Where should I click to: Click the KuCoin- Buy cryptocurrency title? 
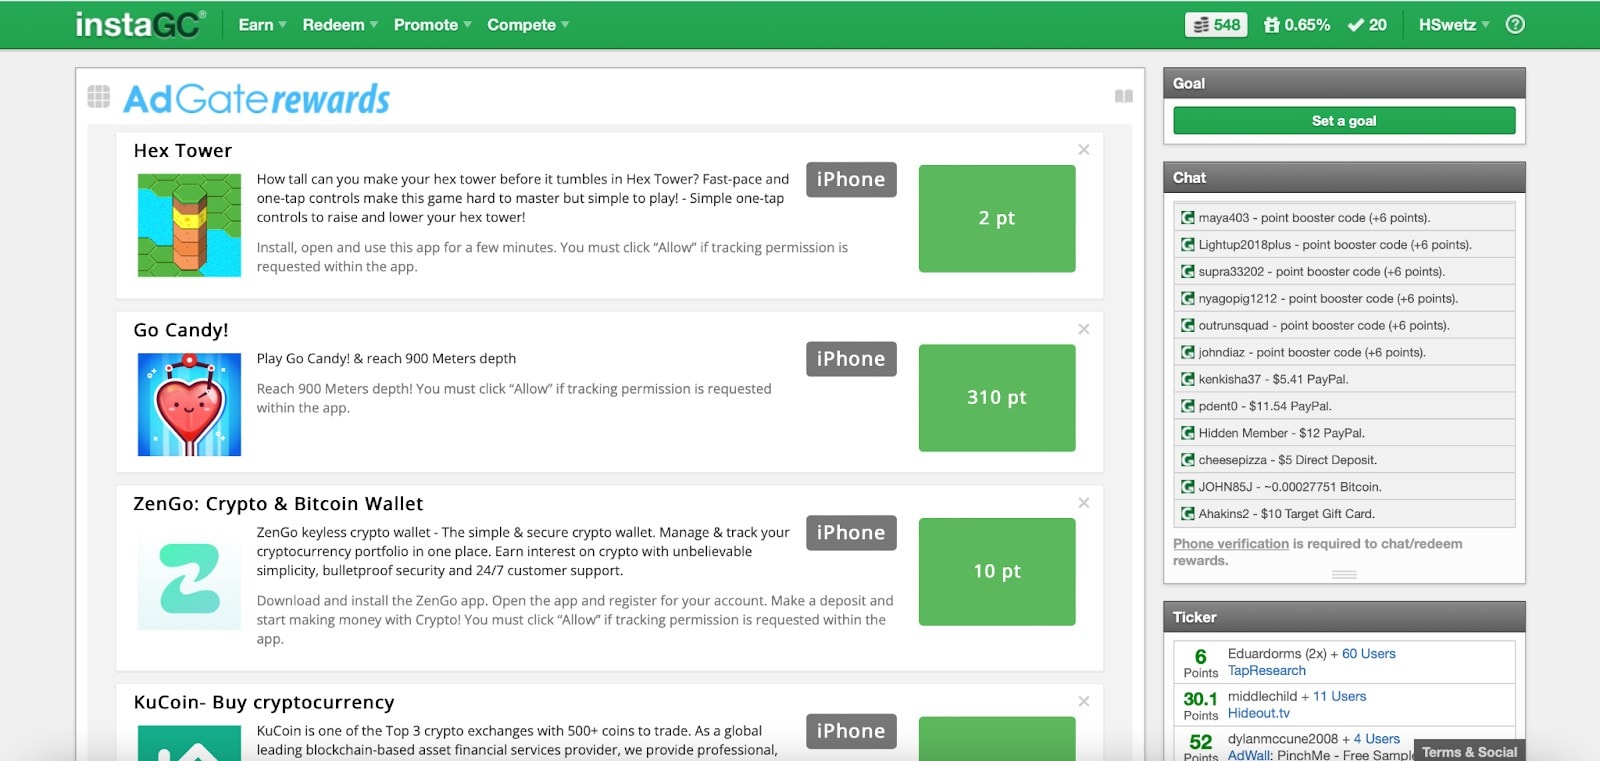(x=264, y=702)
